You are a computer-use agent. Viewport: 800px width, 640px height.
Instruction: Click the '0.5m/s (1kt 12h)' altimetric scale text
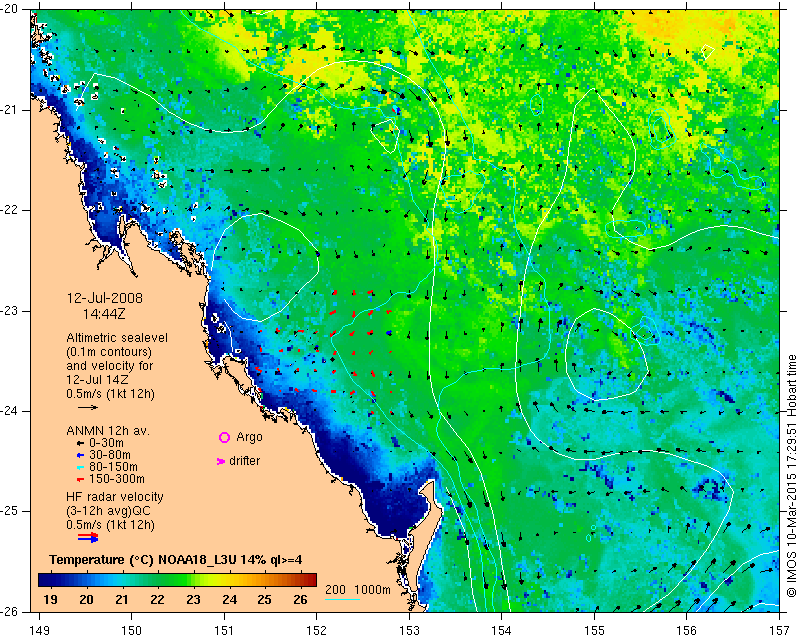(110, 394)
